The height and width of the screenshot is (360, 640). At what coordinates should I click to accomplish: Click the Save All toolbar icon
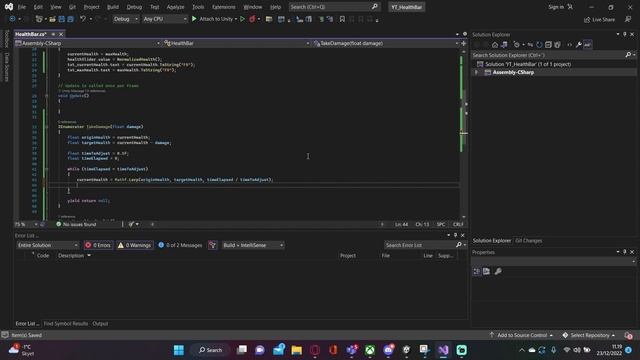(71, 19)
